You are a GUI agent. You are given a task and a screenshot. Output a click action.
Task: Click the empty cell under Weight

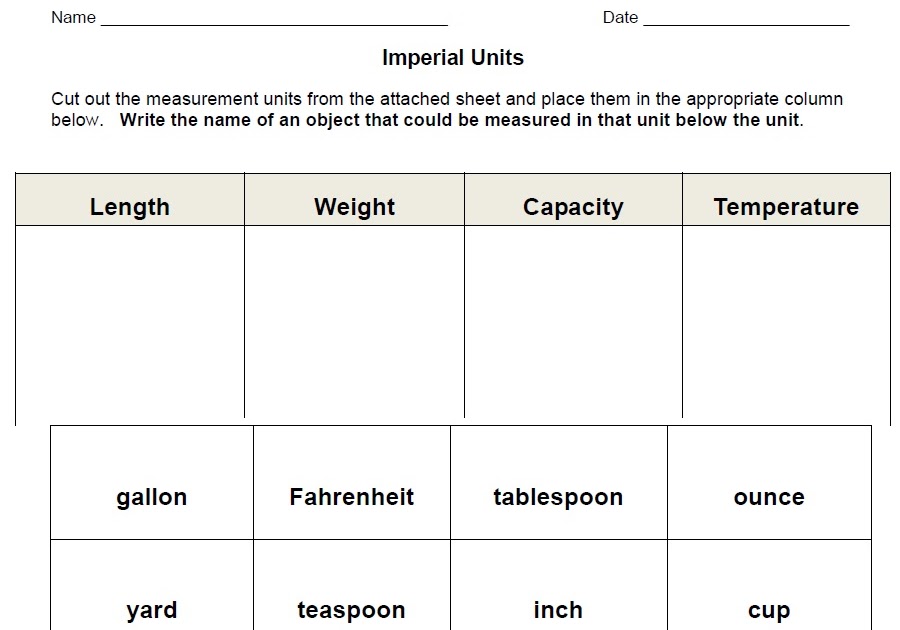[354, 320]
